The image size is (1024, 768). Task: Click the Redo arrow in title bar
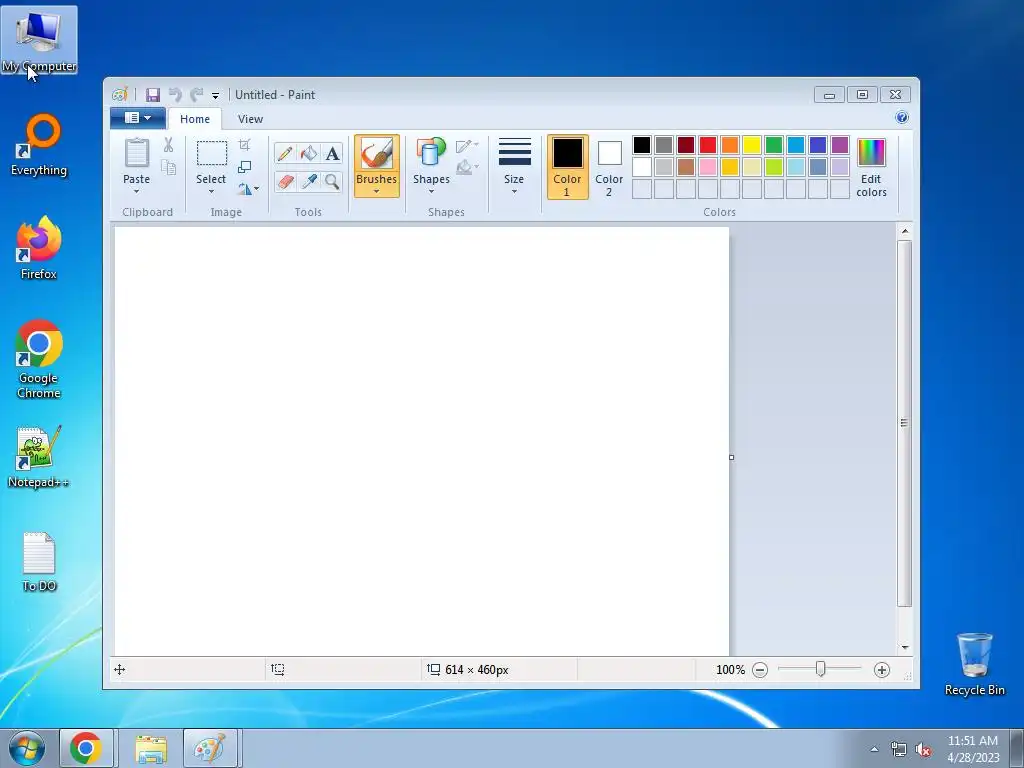coord(197,95)
